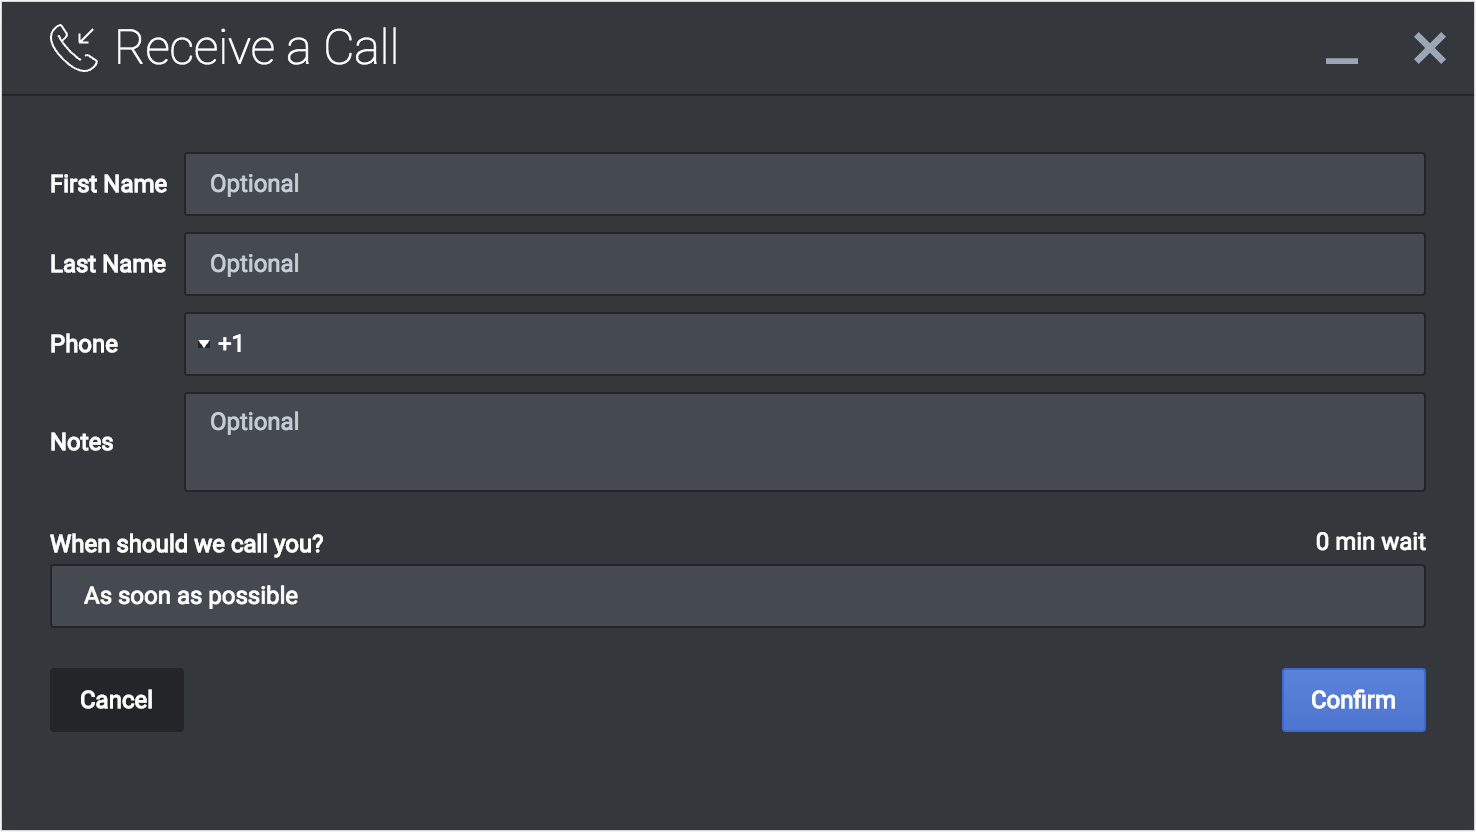Focus the Last Name input field
Viewport: 1476px width, 832px height.
(x=804, y=264)
